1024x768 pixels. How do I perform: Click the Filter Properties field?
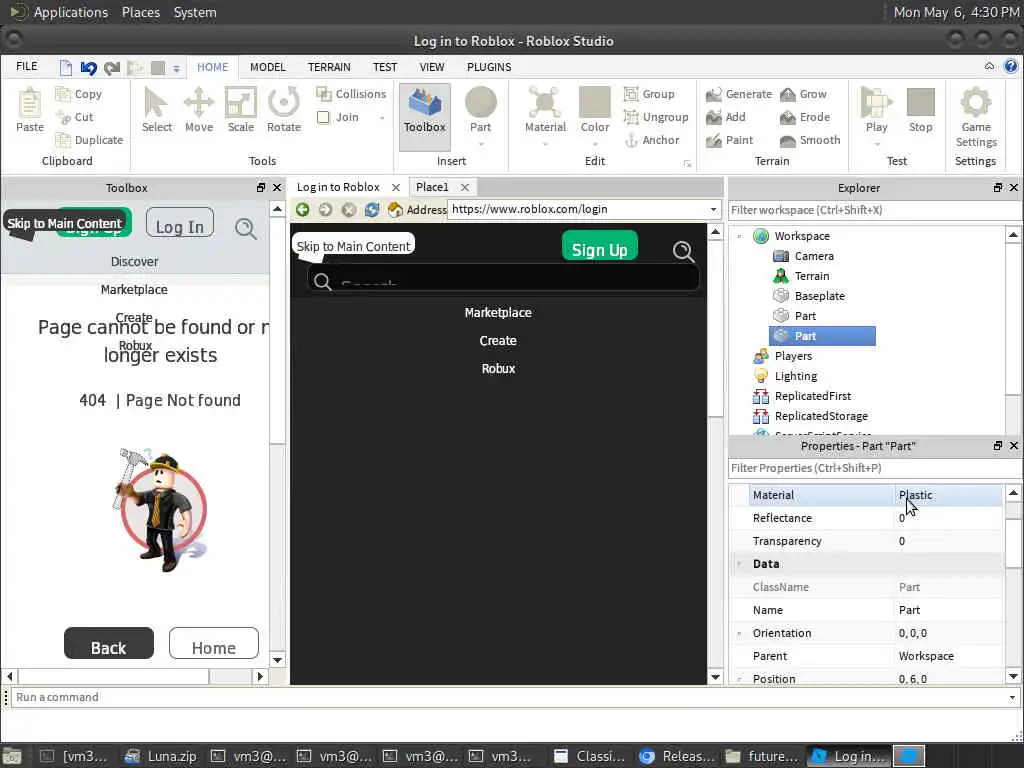874,468
